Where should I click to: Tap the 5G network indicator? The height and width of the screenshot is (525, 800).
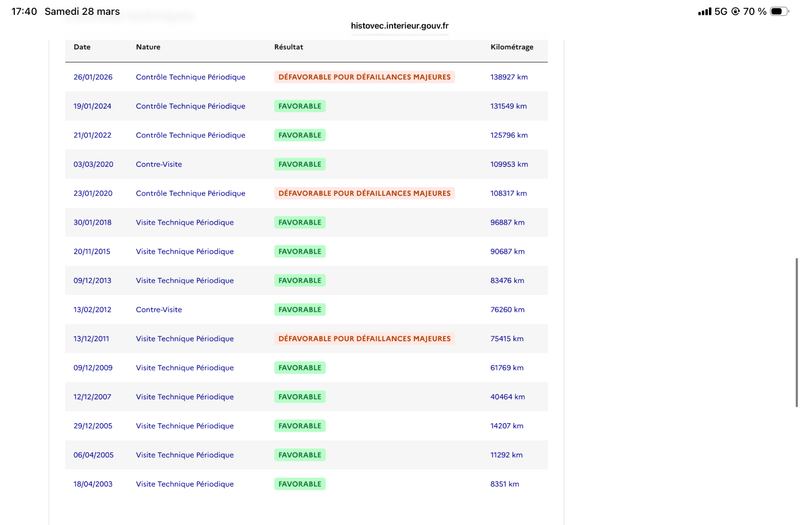coord(721,11)
